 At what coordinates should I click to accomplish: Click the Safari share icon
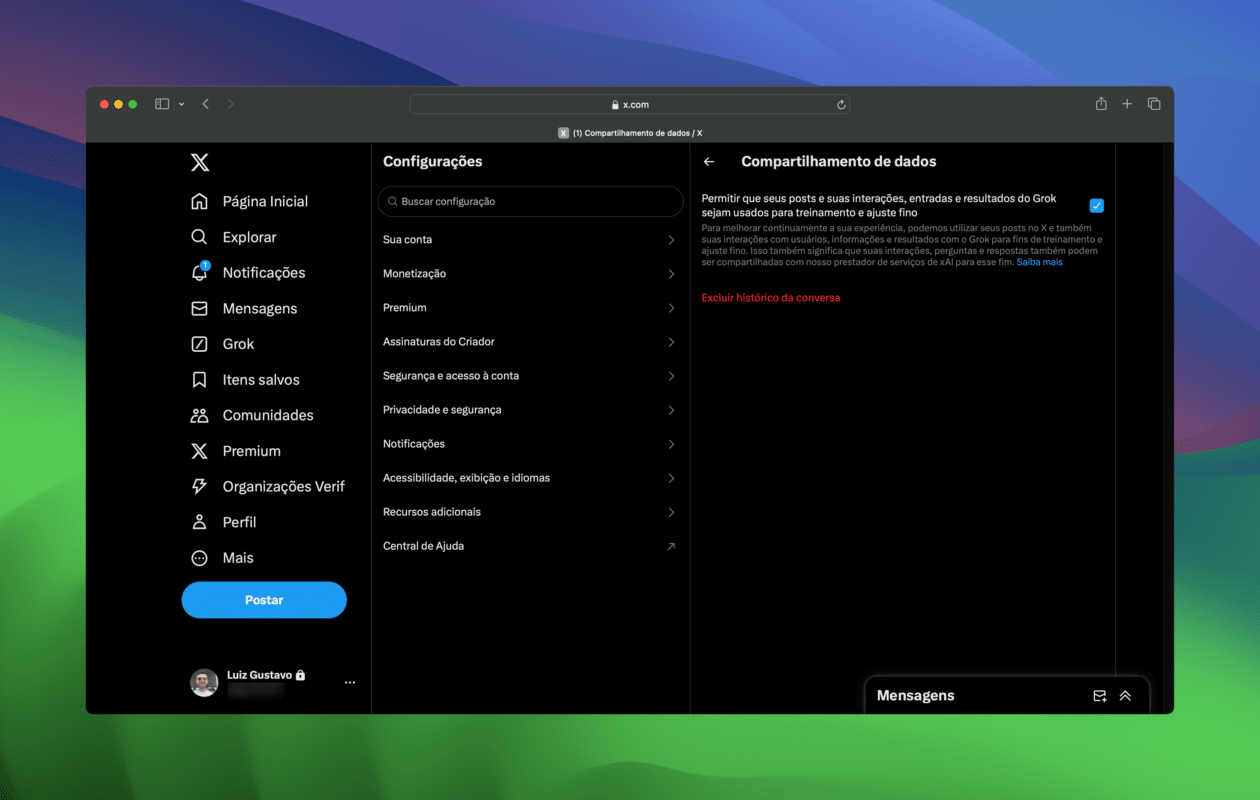tap(1101, 104)
